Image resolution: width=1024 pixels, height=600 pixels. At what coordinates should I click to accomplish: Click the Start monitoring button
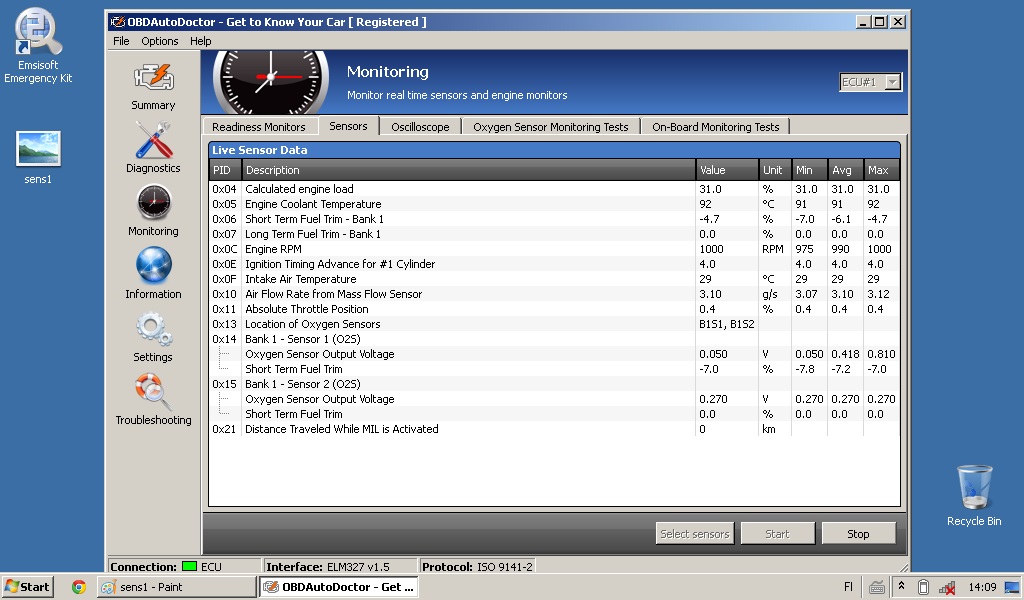coord(777,533)
